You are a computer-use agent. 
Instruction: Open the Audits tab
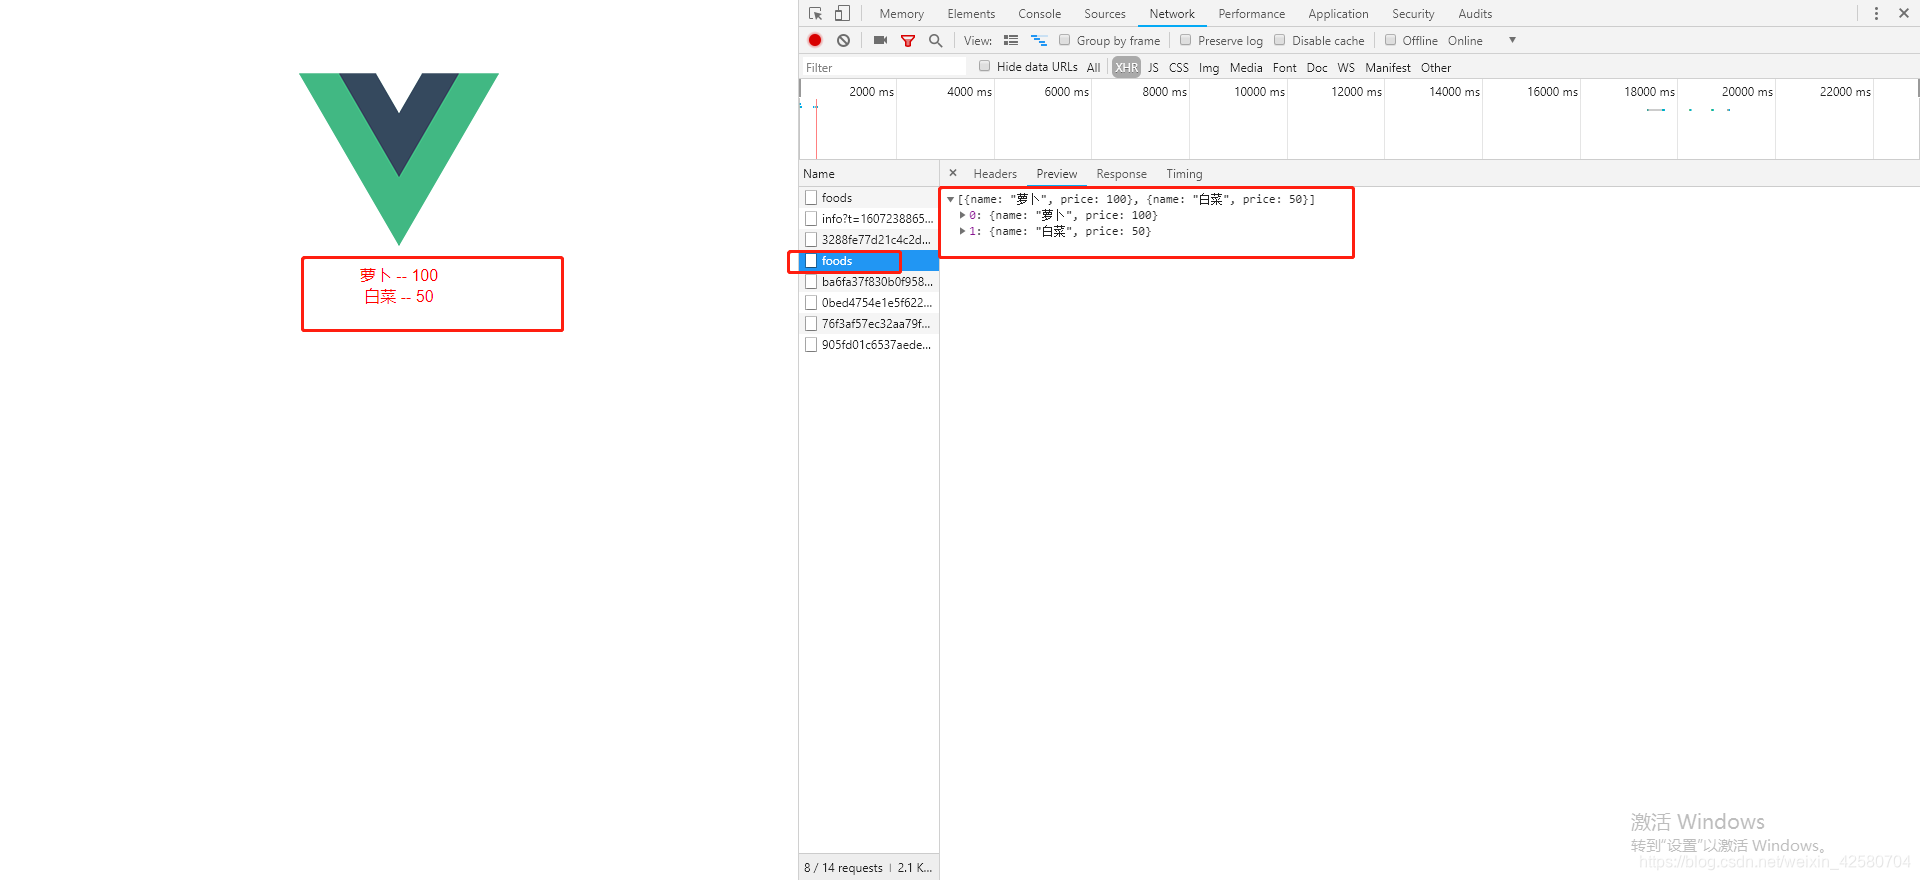1475,14
